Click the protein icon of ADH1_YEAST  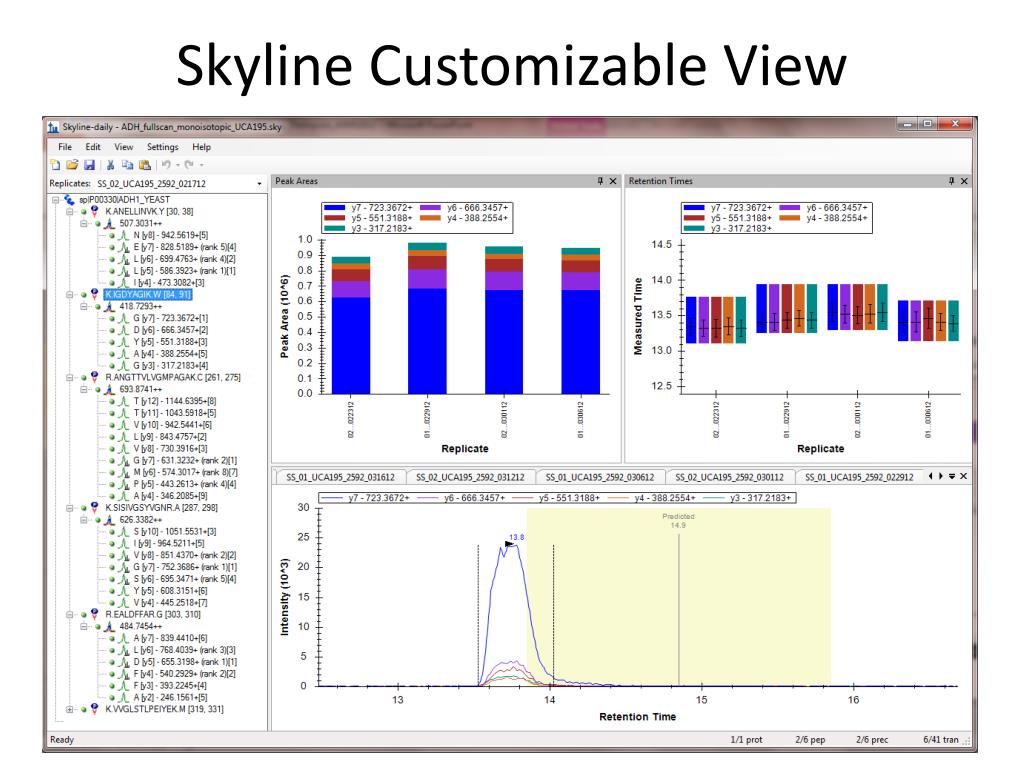pos(69,199)
